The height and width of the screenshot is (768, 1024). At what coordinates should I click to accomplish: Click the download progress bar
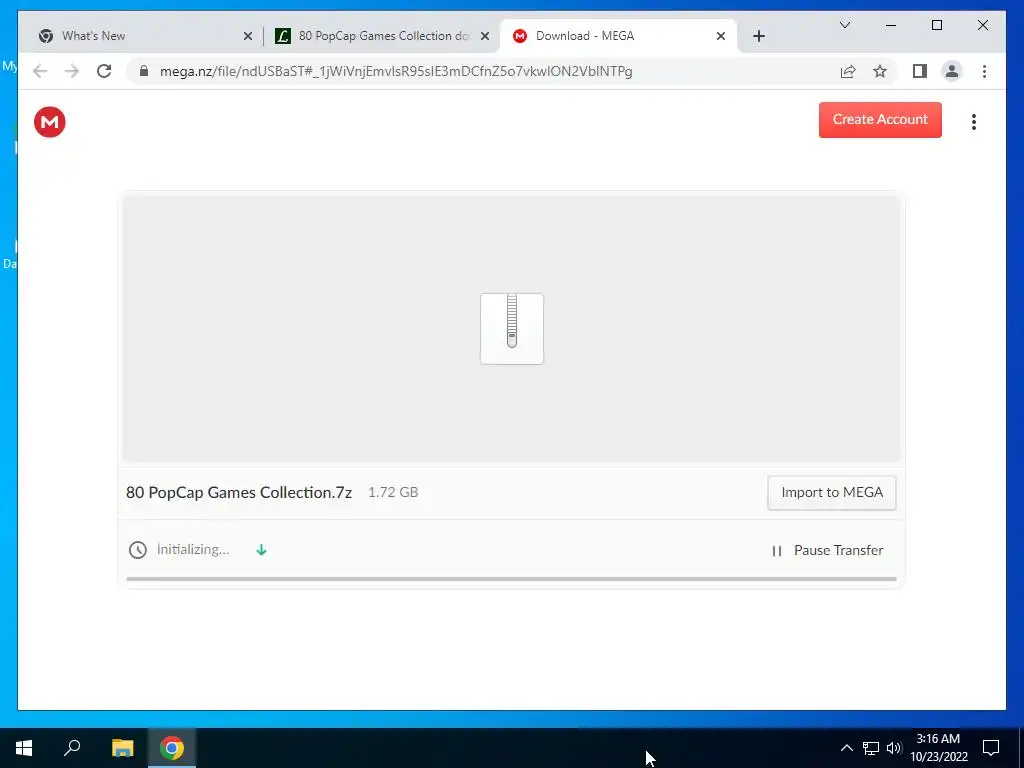(x=511, y=579)
